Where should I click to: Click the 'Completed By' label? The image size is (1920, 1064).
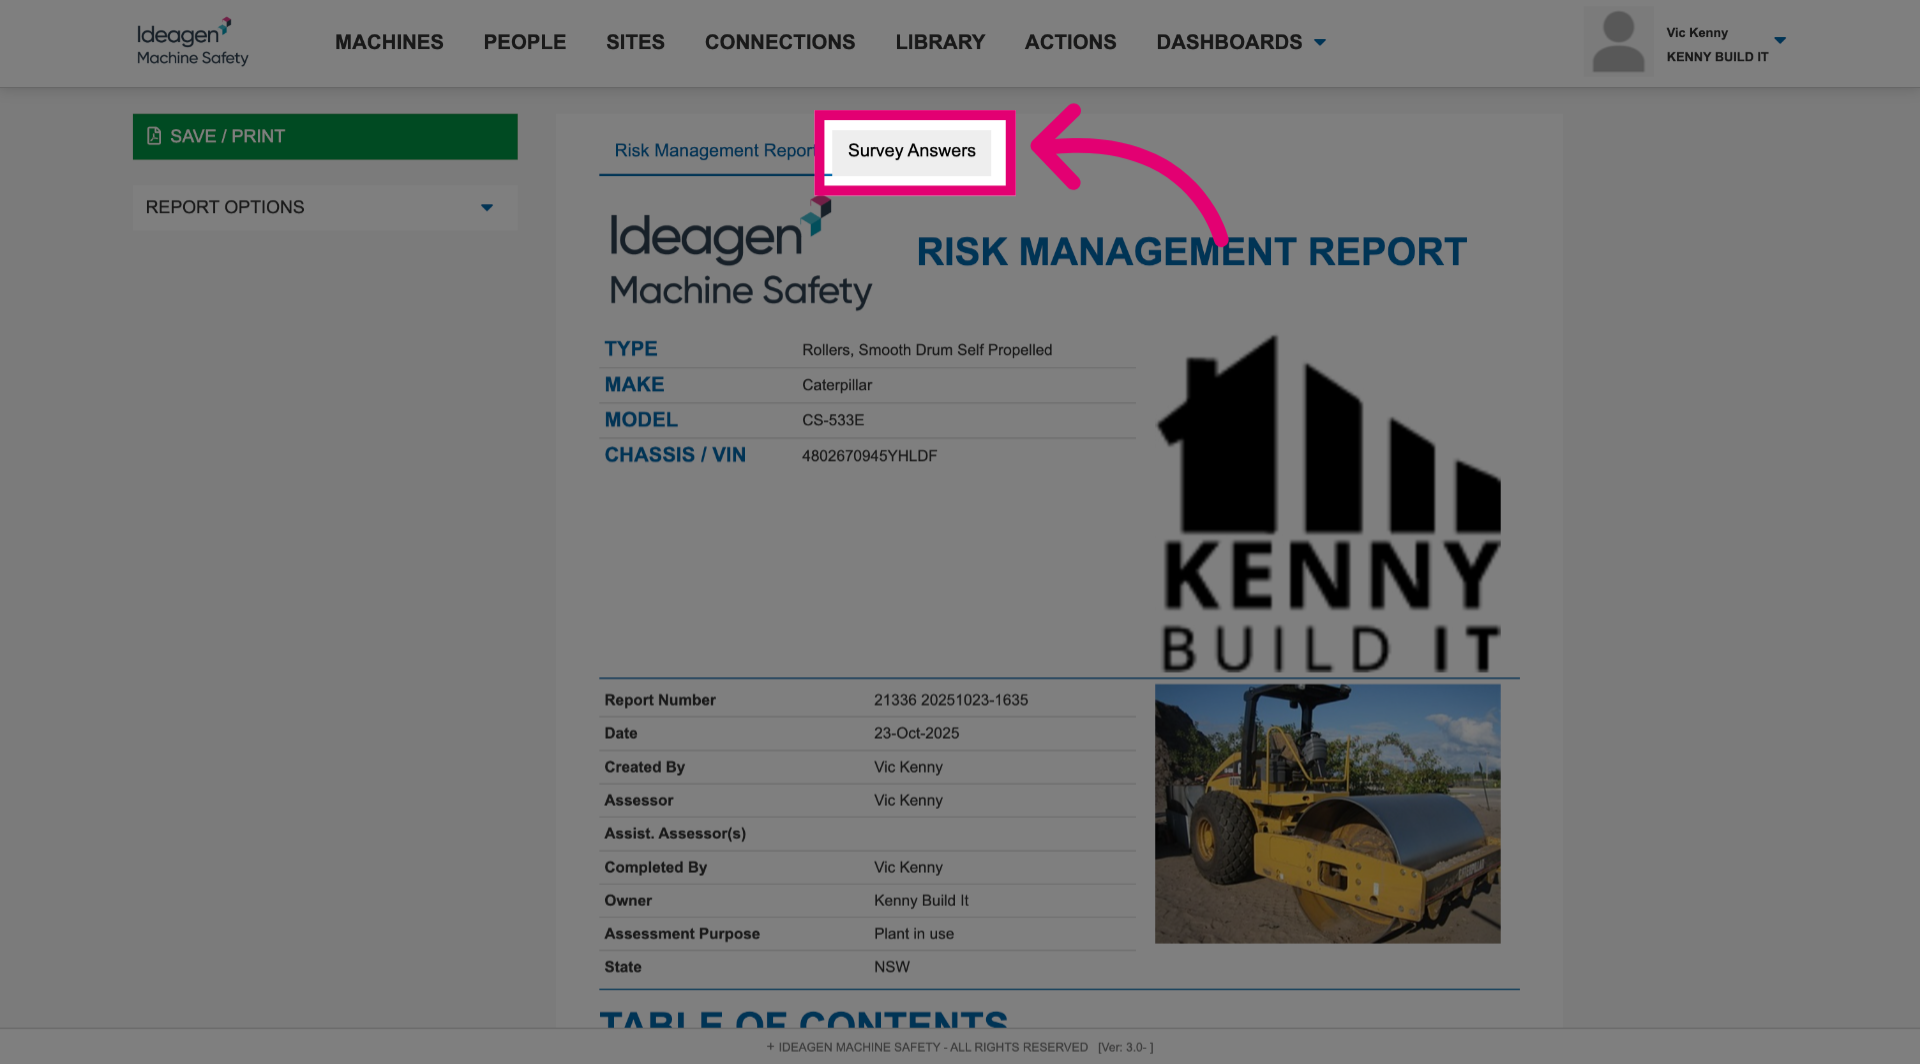[x=655, y=867]
